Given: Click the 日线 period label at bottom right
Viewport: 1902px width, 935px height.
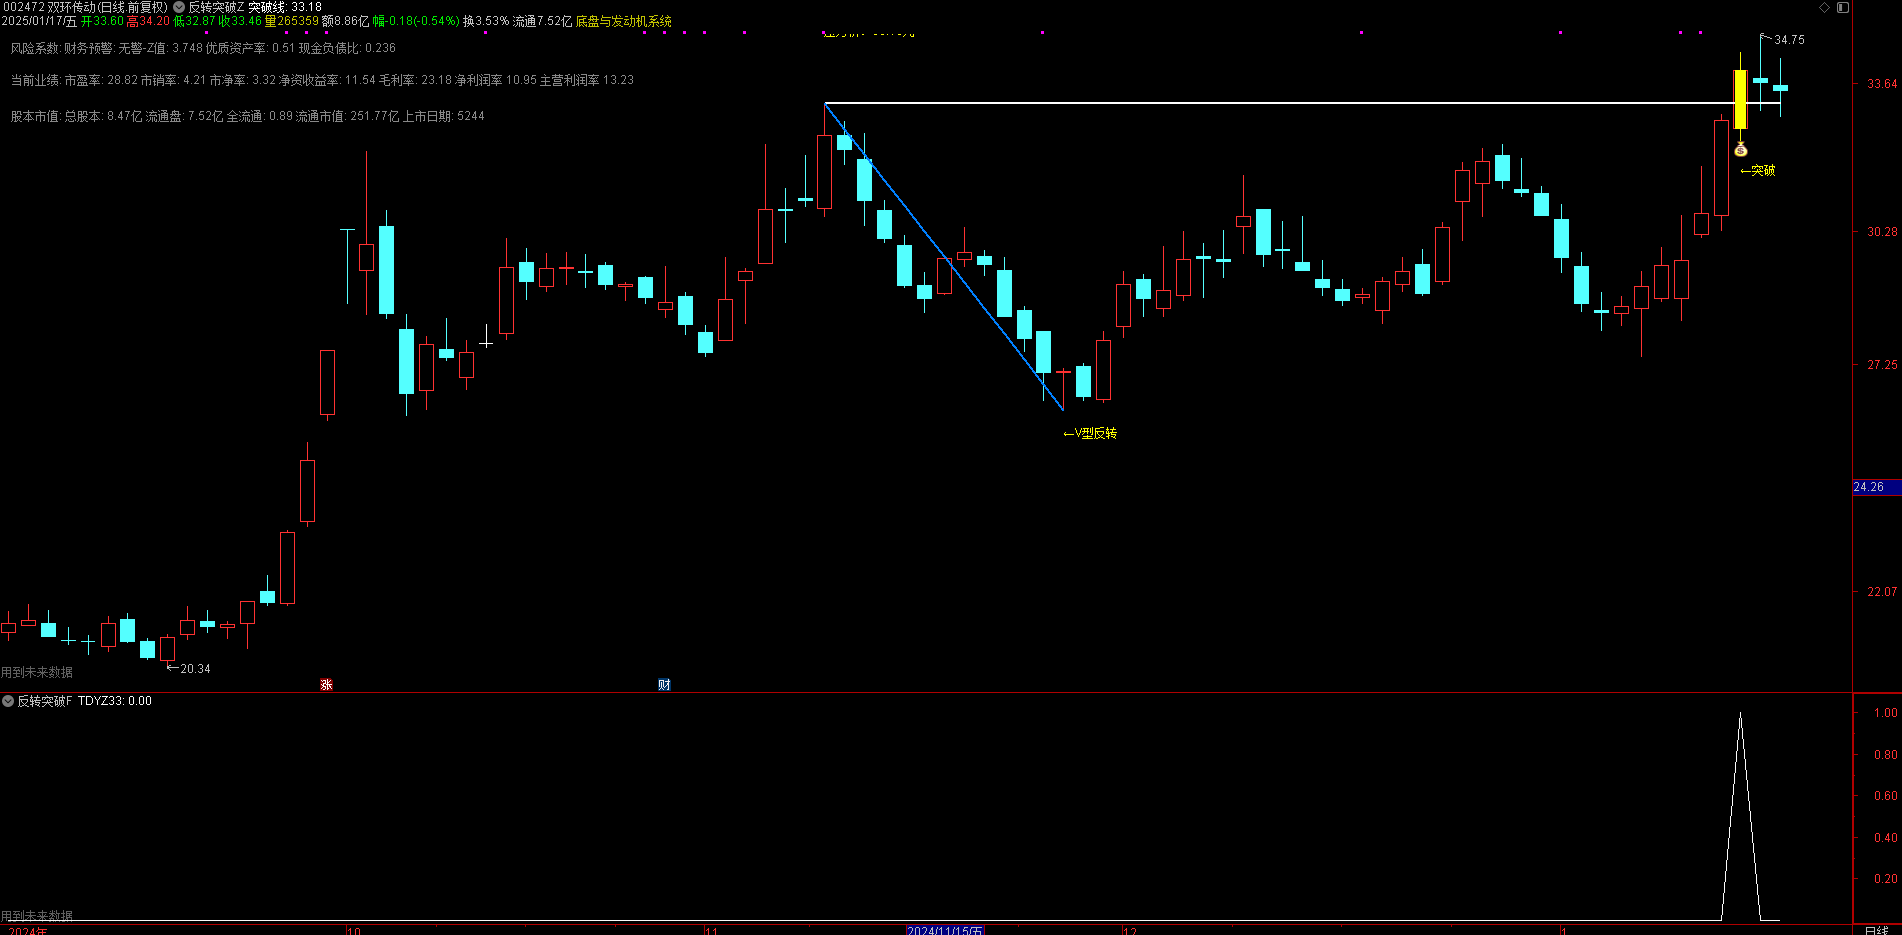Looking at the screenshot, I should [1877, 930].
